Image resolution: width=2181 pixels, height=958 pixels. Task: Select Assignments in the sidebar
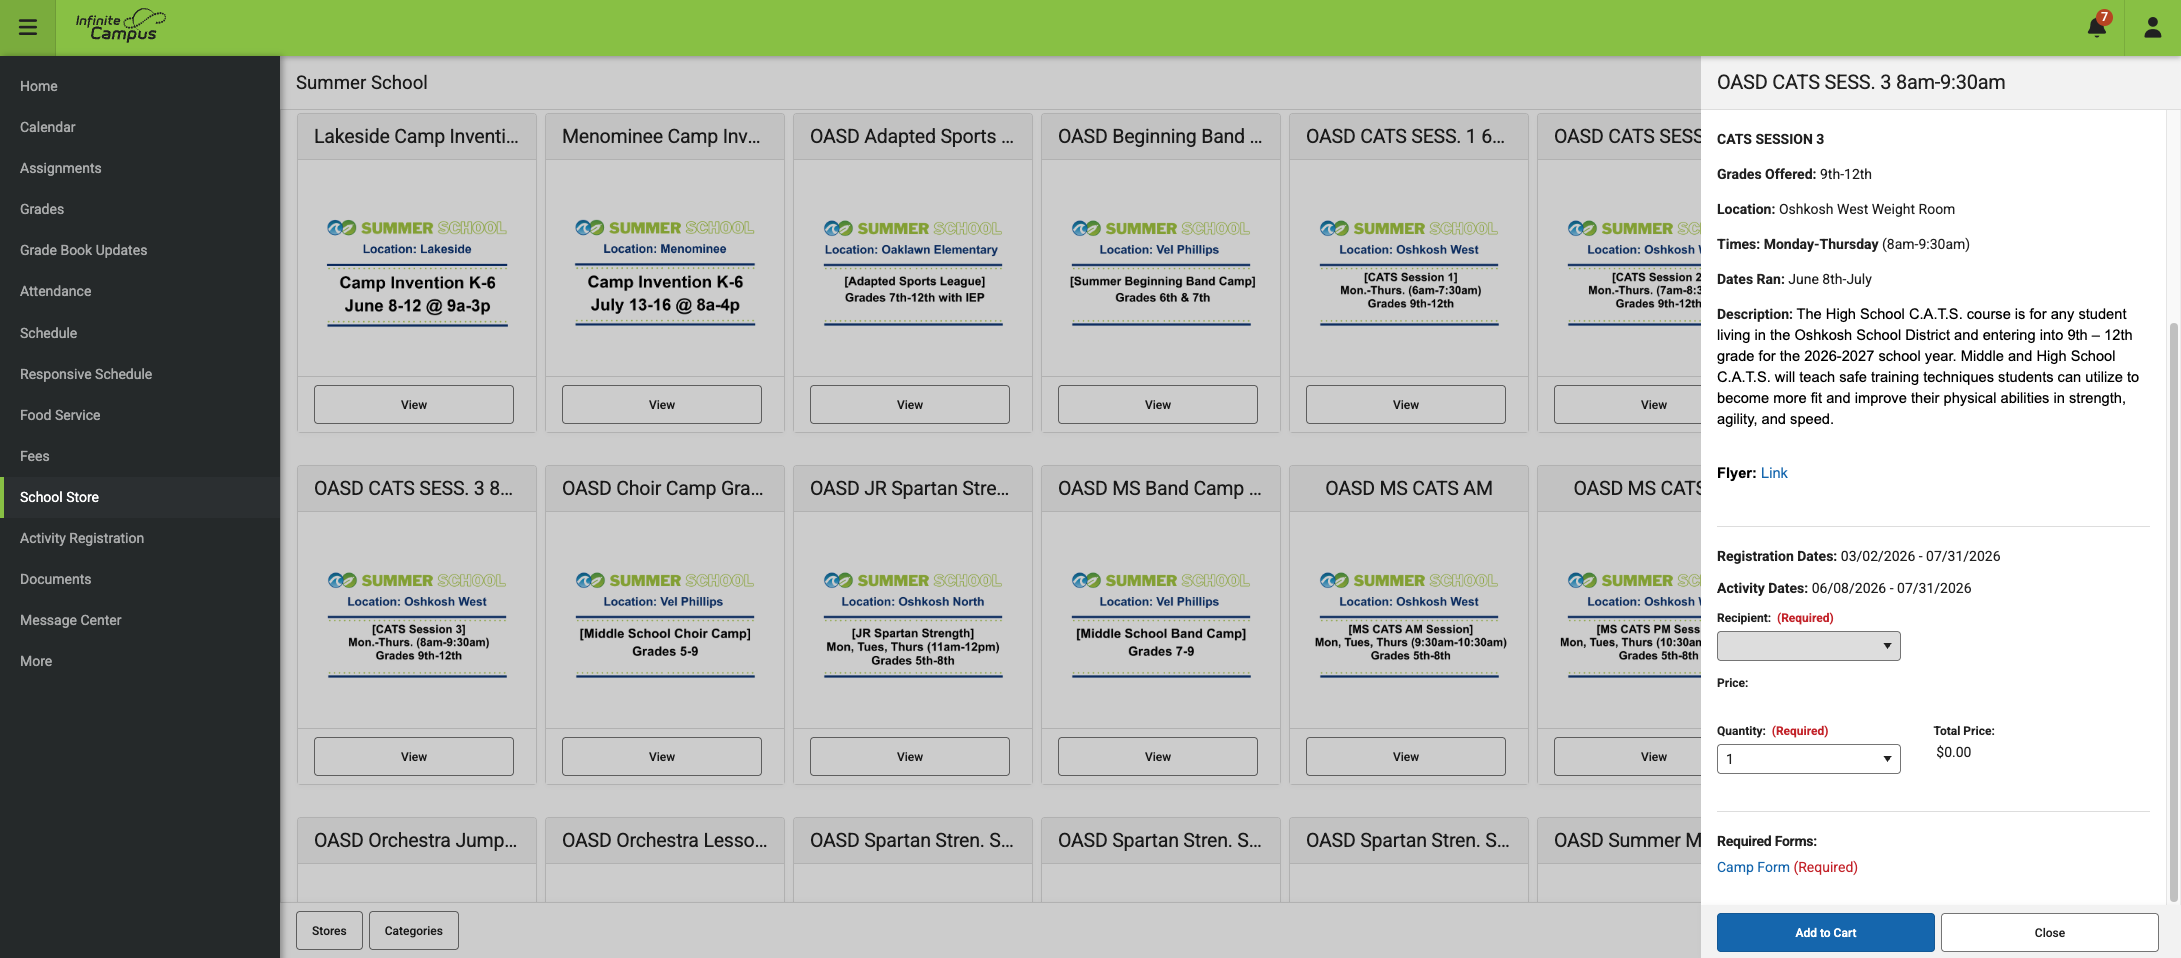[140, 168]
